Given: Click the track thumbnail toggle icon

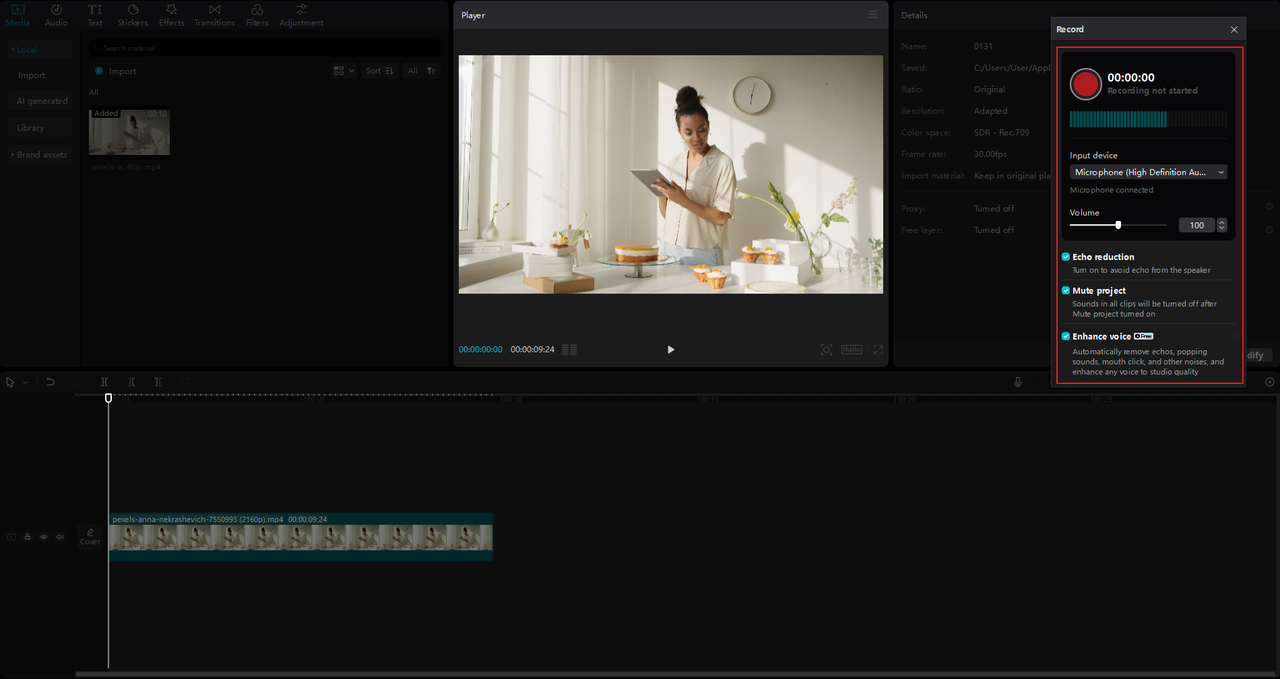Looking at the screenshot, I should point(12,537).
